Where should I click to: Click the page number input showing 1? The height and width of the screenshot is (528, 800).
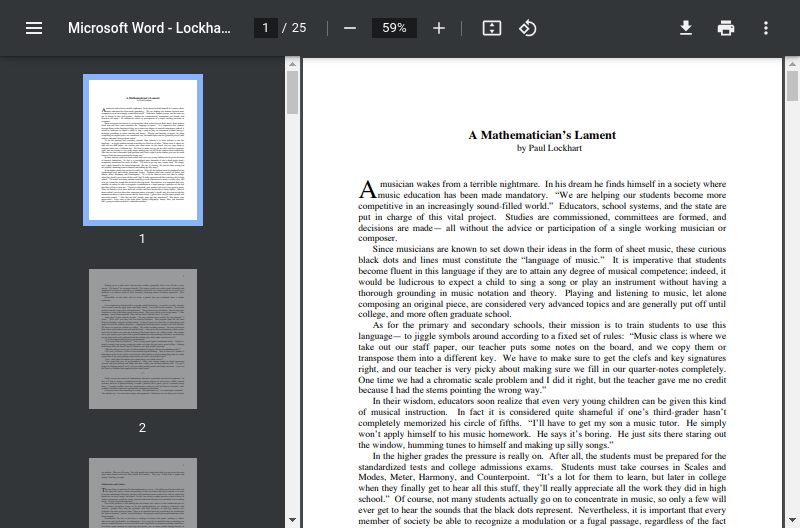[x=266, y=28]
